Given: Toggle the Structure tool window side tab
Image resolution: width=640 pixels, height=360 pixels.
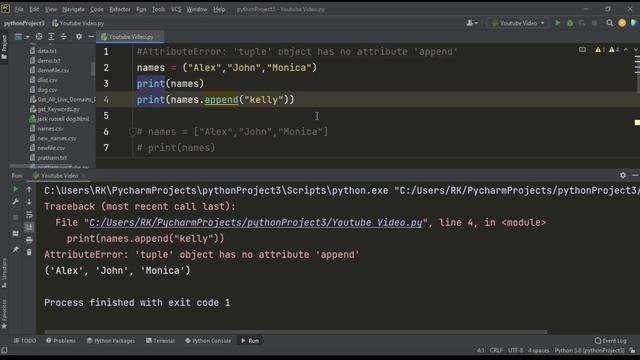Looking at the screenshot, I should point(4,273).
